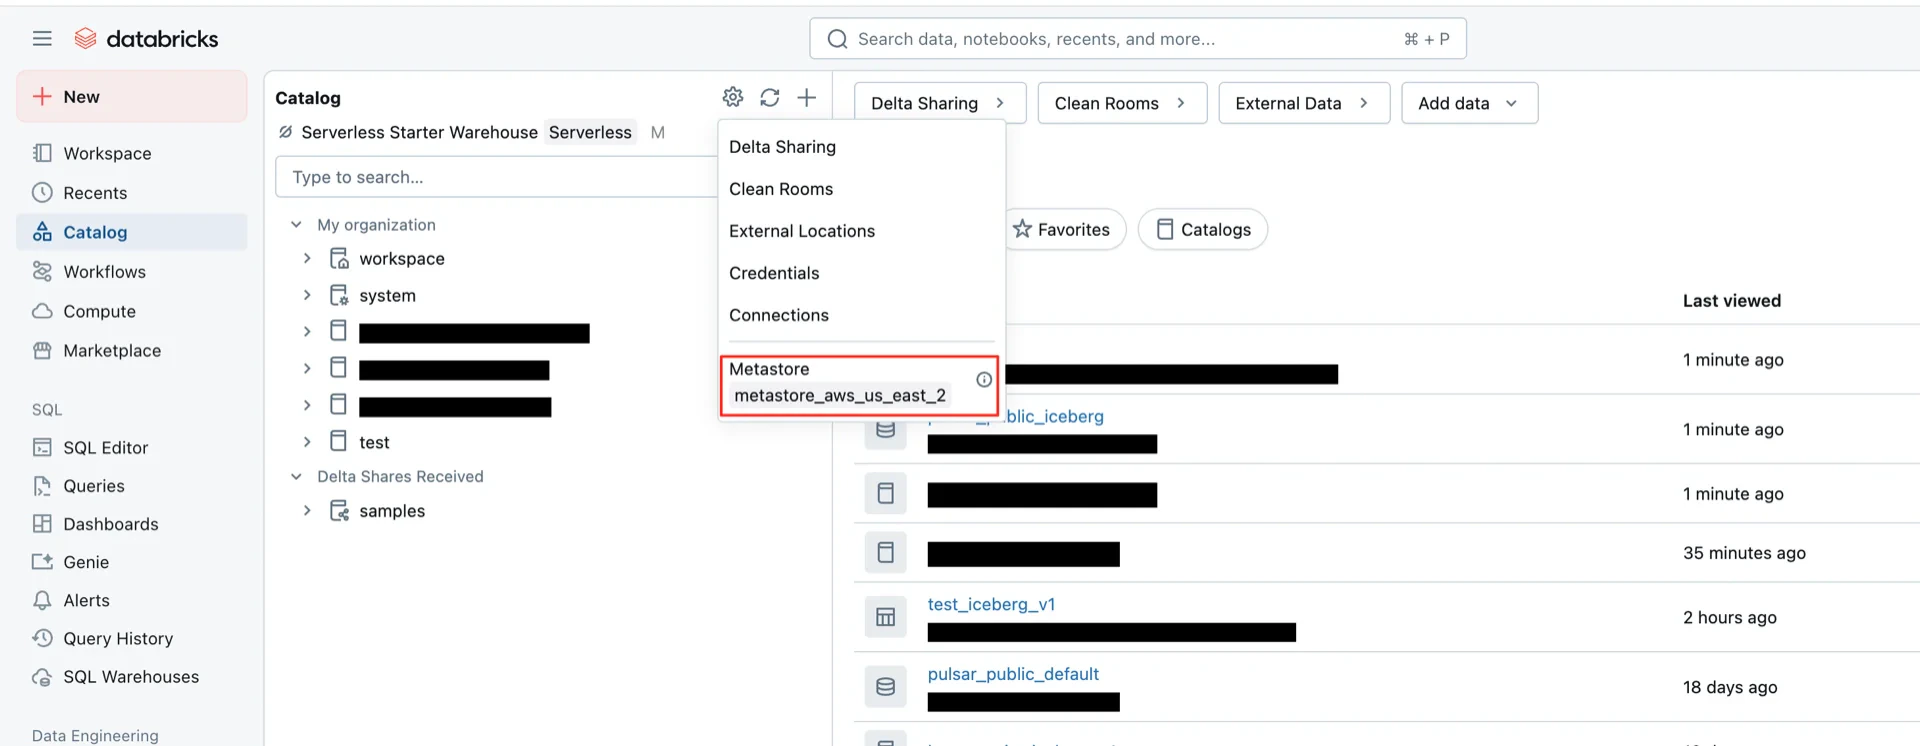The image size is (1920, 746).
Task: Open the Delta Sharing top button
Action: 940,103
